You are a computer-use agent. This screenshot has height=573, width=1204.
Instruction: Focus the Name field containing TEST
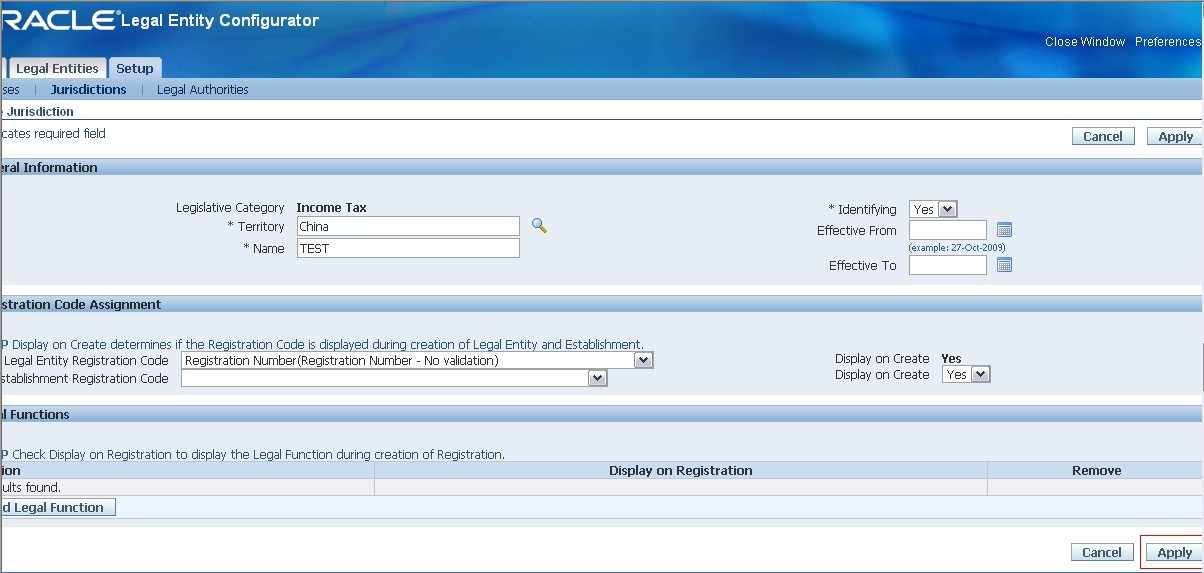pyautogui.click(x=408, y=248)
